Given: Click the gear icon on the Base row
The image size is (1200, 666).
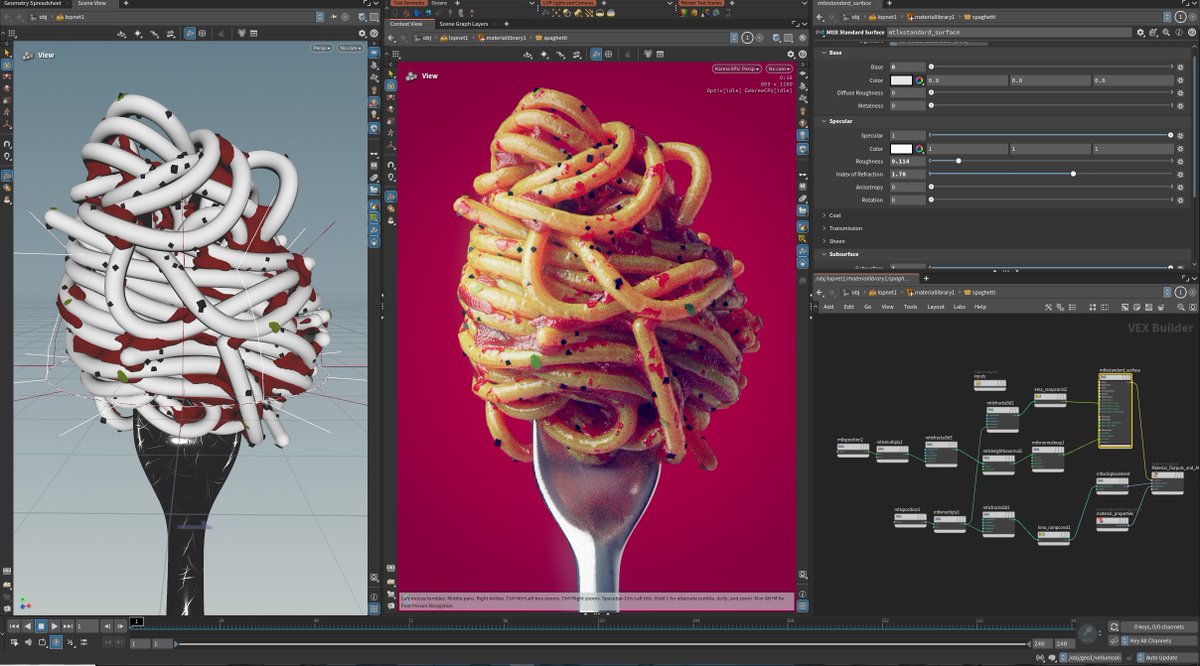Looking at the screenshot, I should [x=1180, y=67].
